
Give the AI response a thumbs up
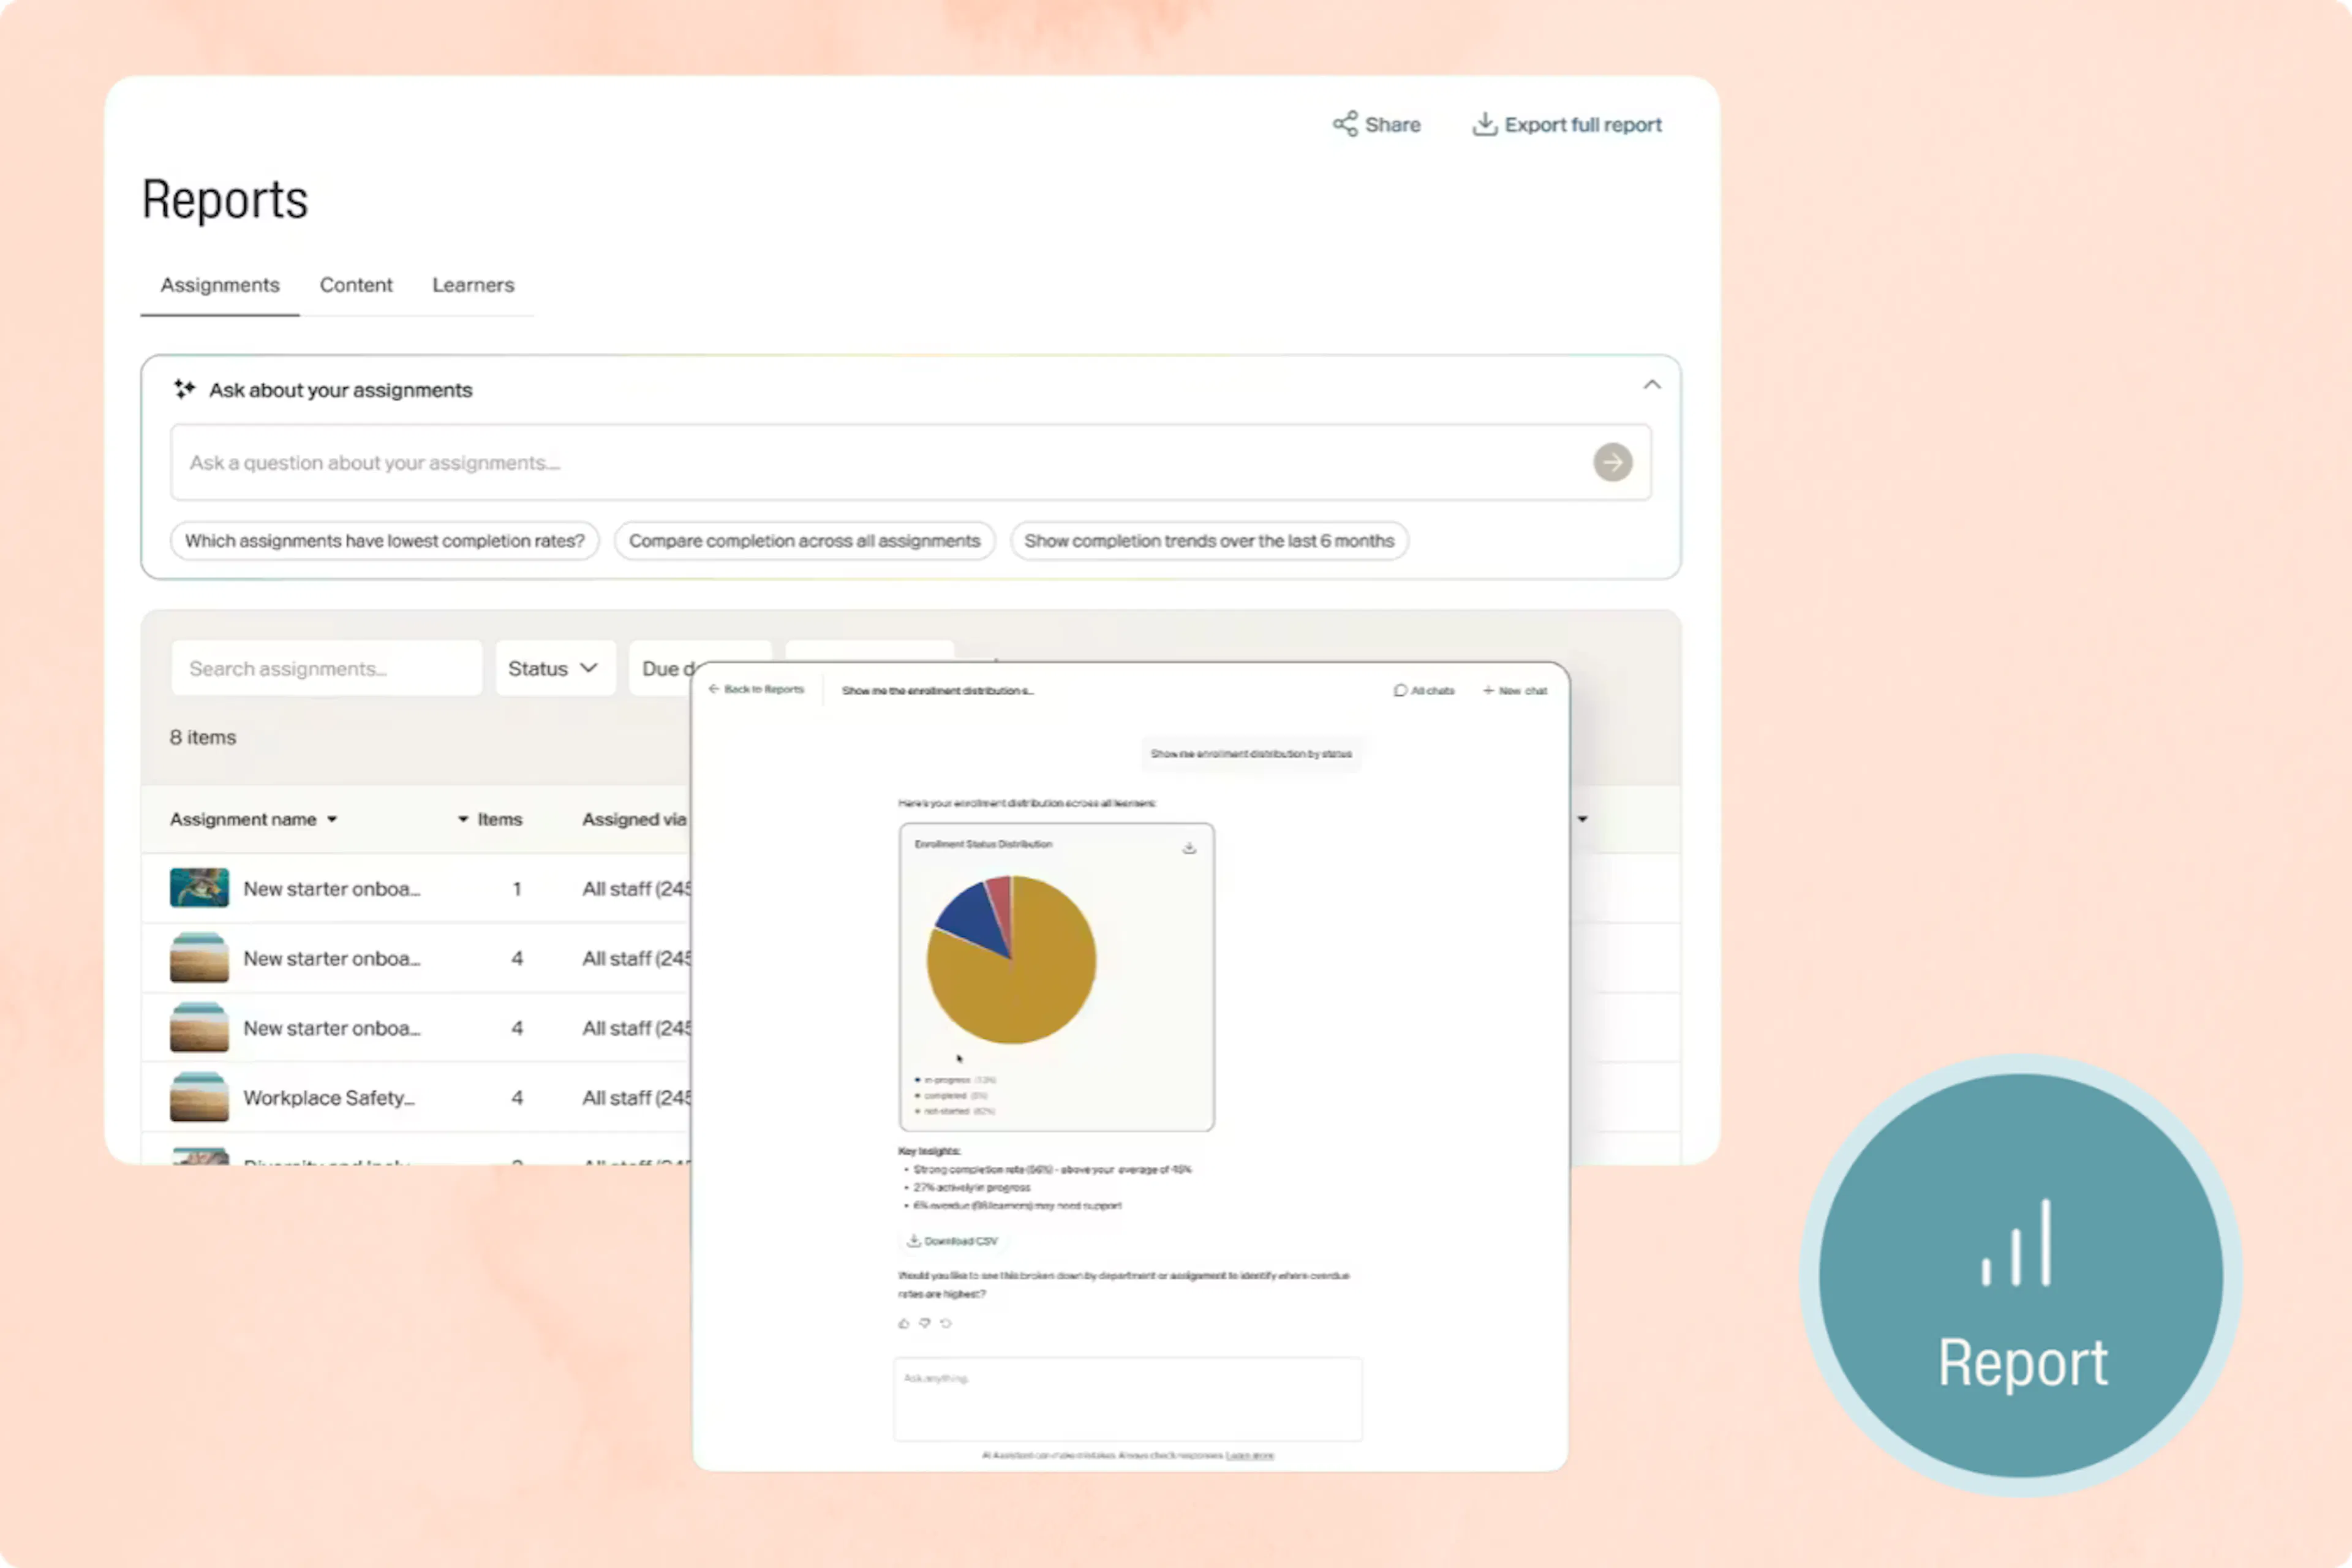[904, 1323]
